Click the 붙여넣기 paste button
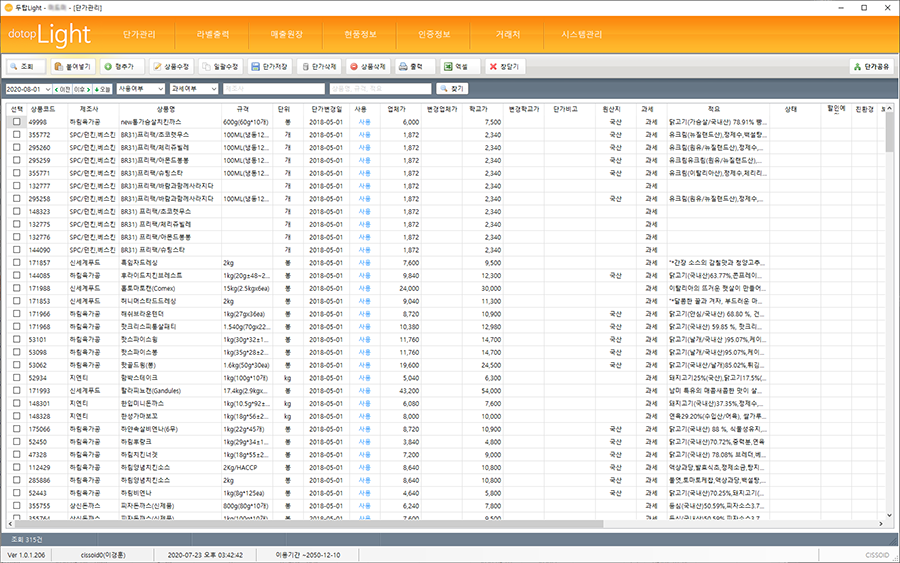Viewport: 900px width, 563px height. [x=73, y=67]
